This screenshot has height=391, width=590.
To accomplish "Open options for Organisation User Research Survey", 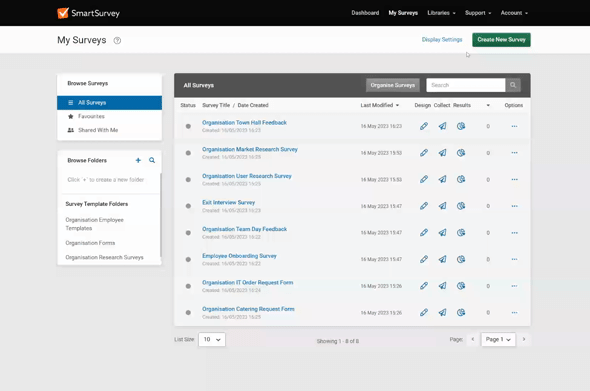I will pyautogui.click(x=514, y=180).
